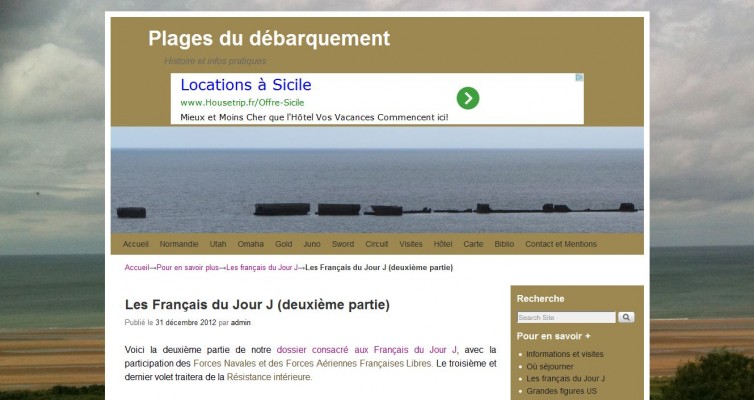This screenshot has height=400, width=754.
Task: Click the Pour en savoir plus breadcrumb
Action: (188, 267)
